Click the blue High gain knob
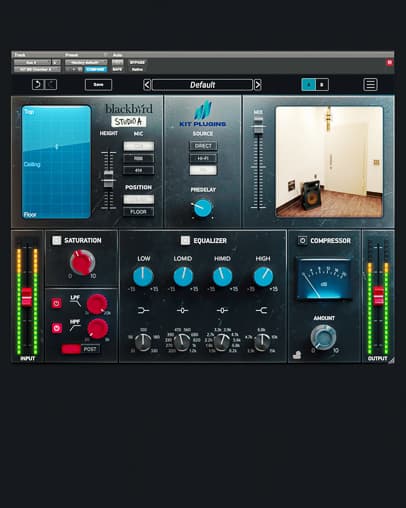 coord(263,276)
